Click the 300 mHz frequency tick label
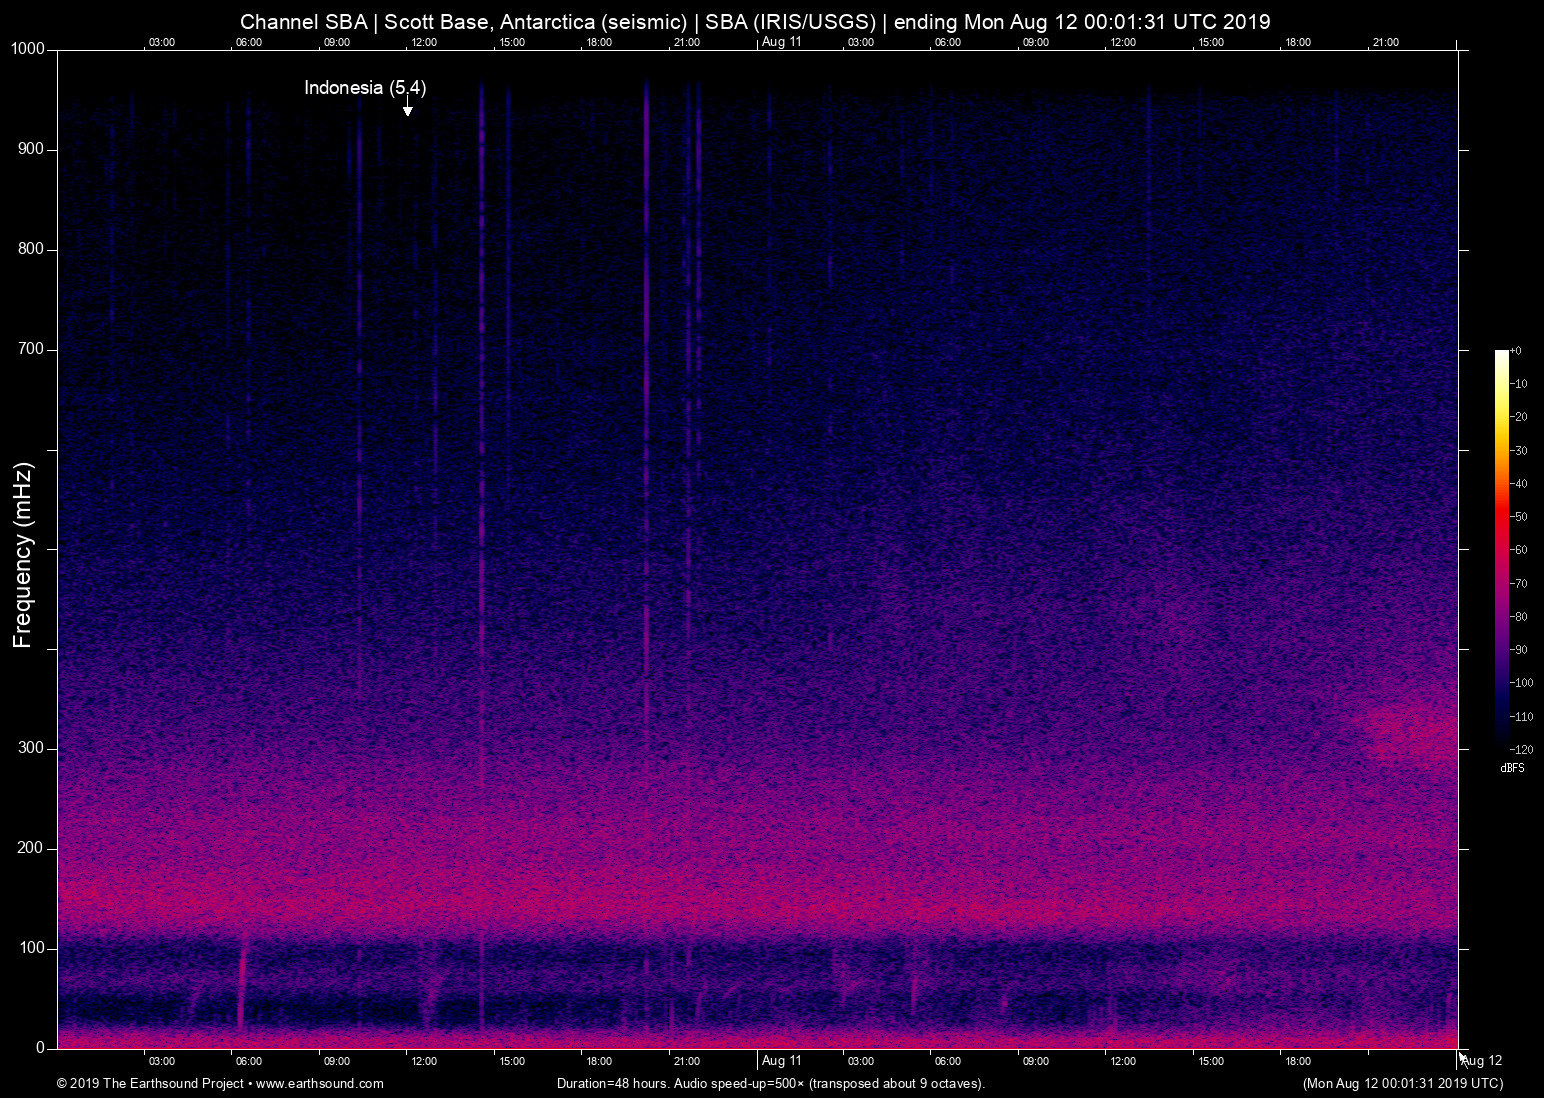 (x=31, y=748)
